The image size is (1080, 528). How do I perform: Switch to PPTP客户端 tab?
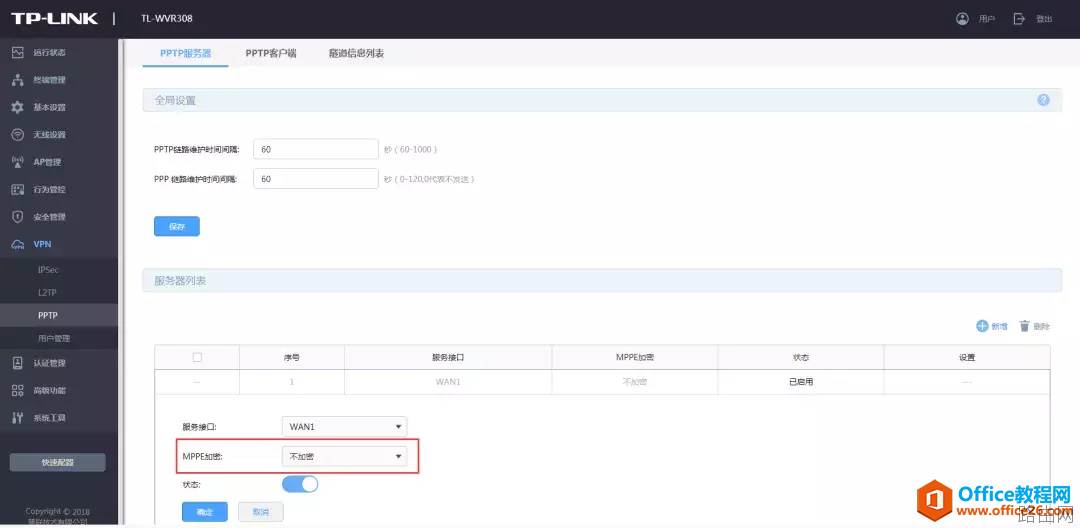pos(271,53)
